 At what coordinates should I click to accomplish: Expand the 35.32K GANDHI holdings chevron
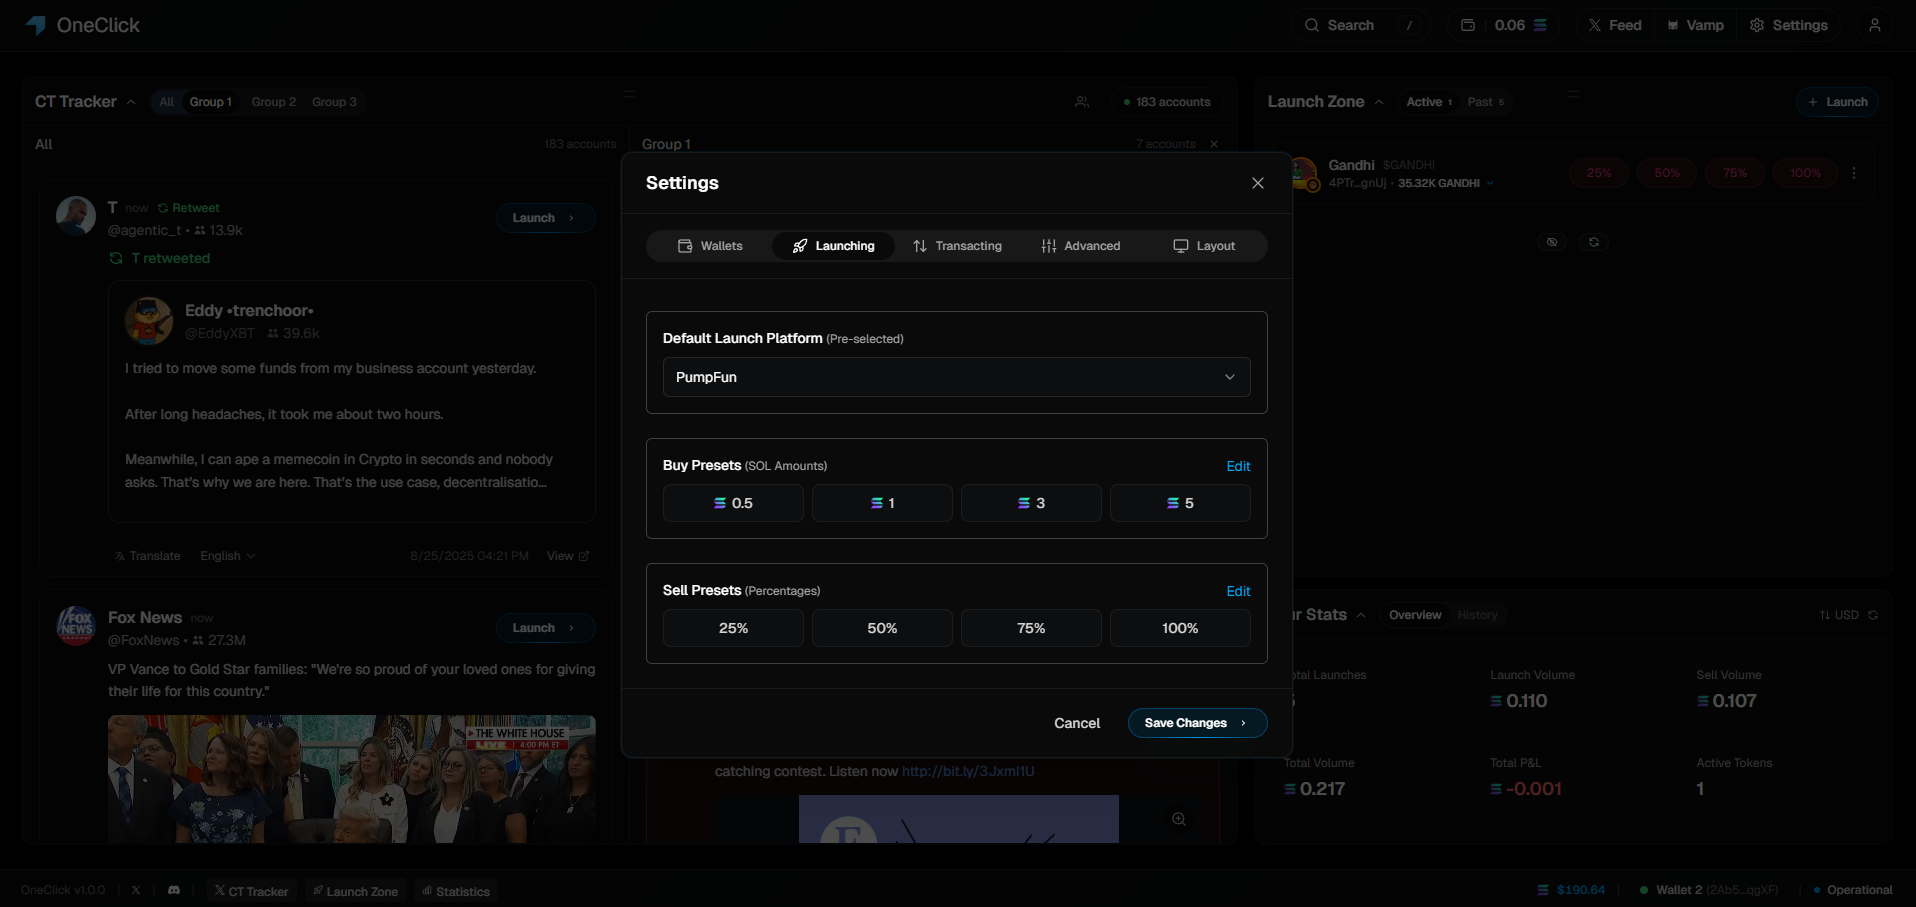coord(1490,183)
